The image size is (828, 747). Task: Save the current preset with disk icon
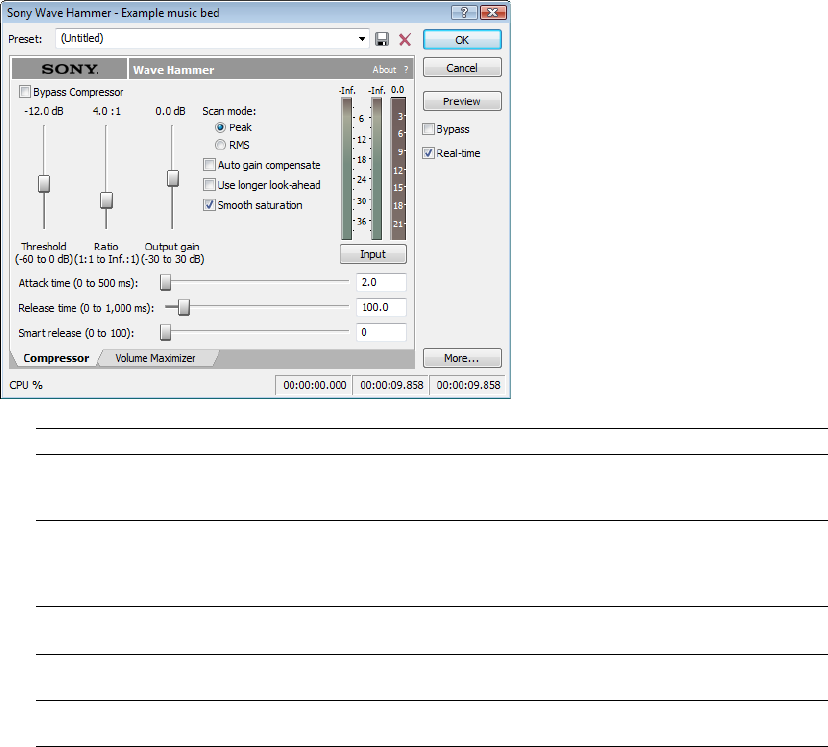click(x=382, y=39)
